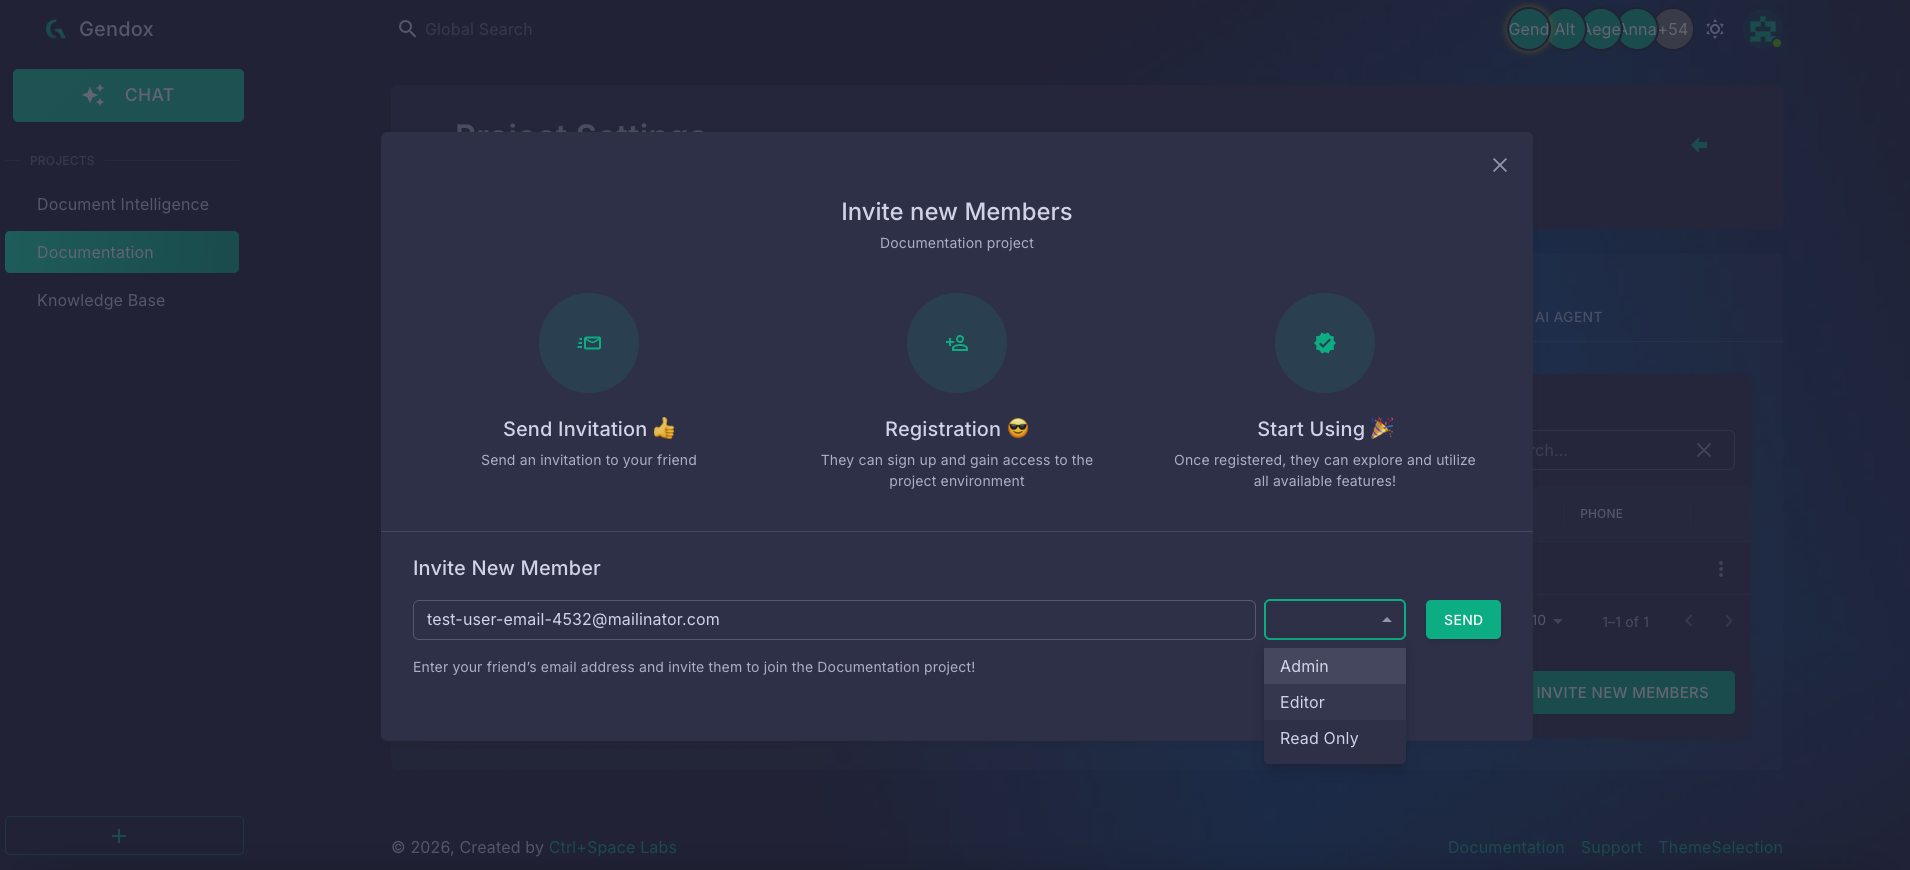Click the Send Invitation envelope icon
Viewport: 1910px width, 870px height.
[x=589, y=343]
